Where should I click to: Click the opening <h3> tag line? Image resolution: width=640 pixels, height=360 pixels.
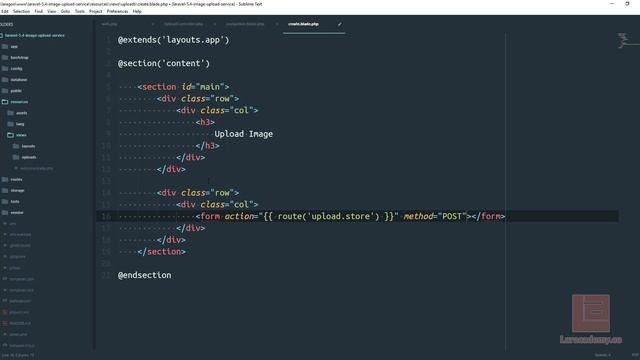(x=205, y=122)
